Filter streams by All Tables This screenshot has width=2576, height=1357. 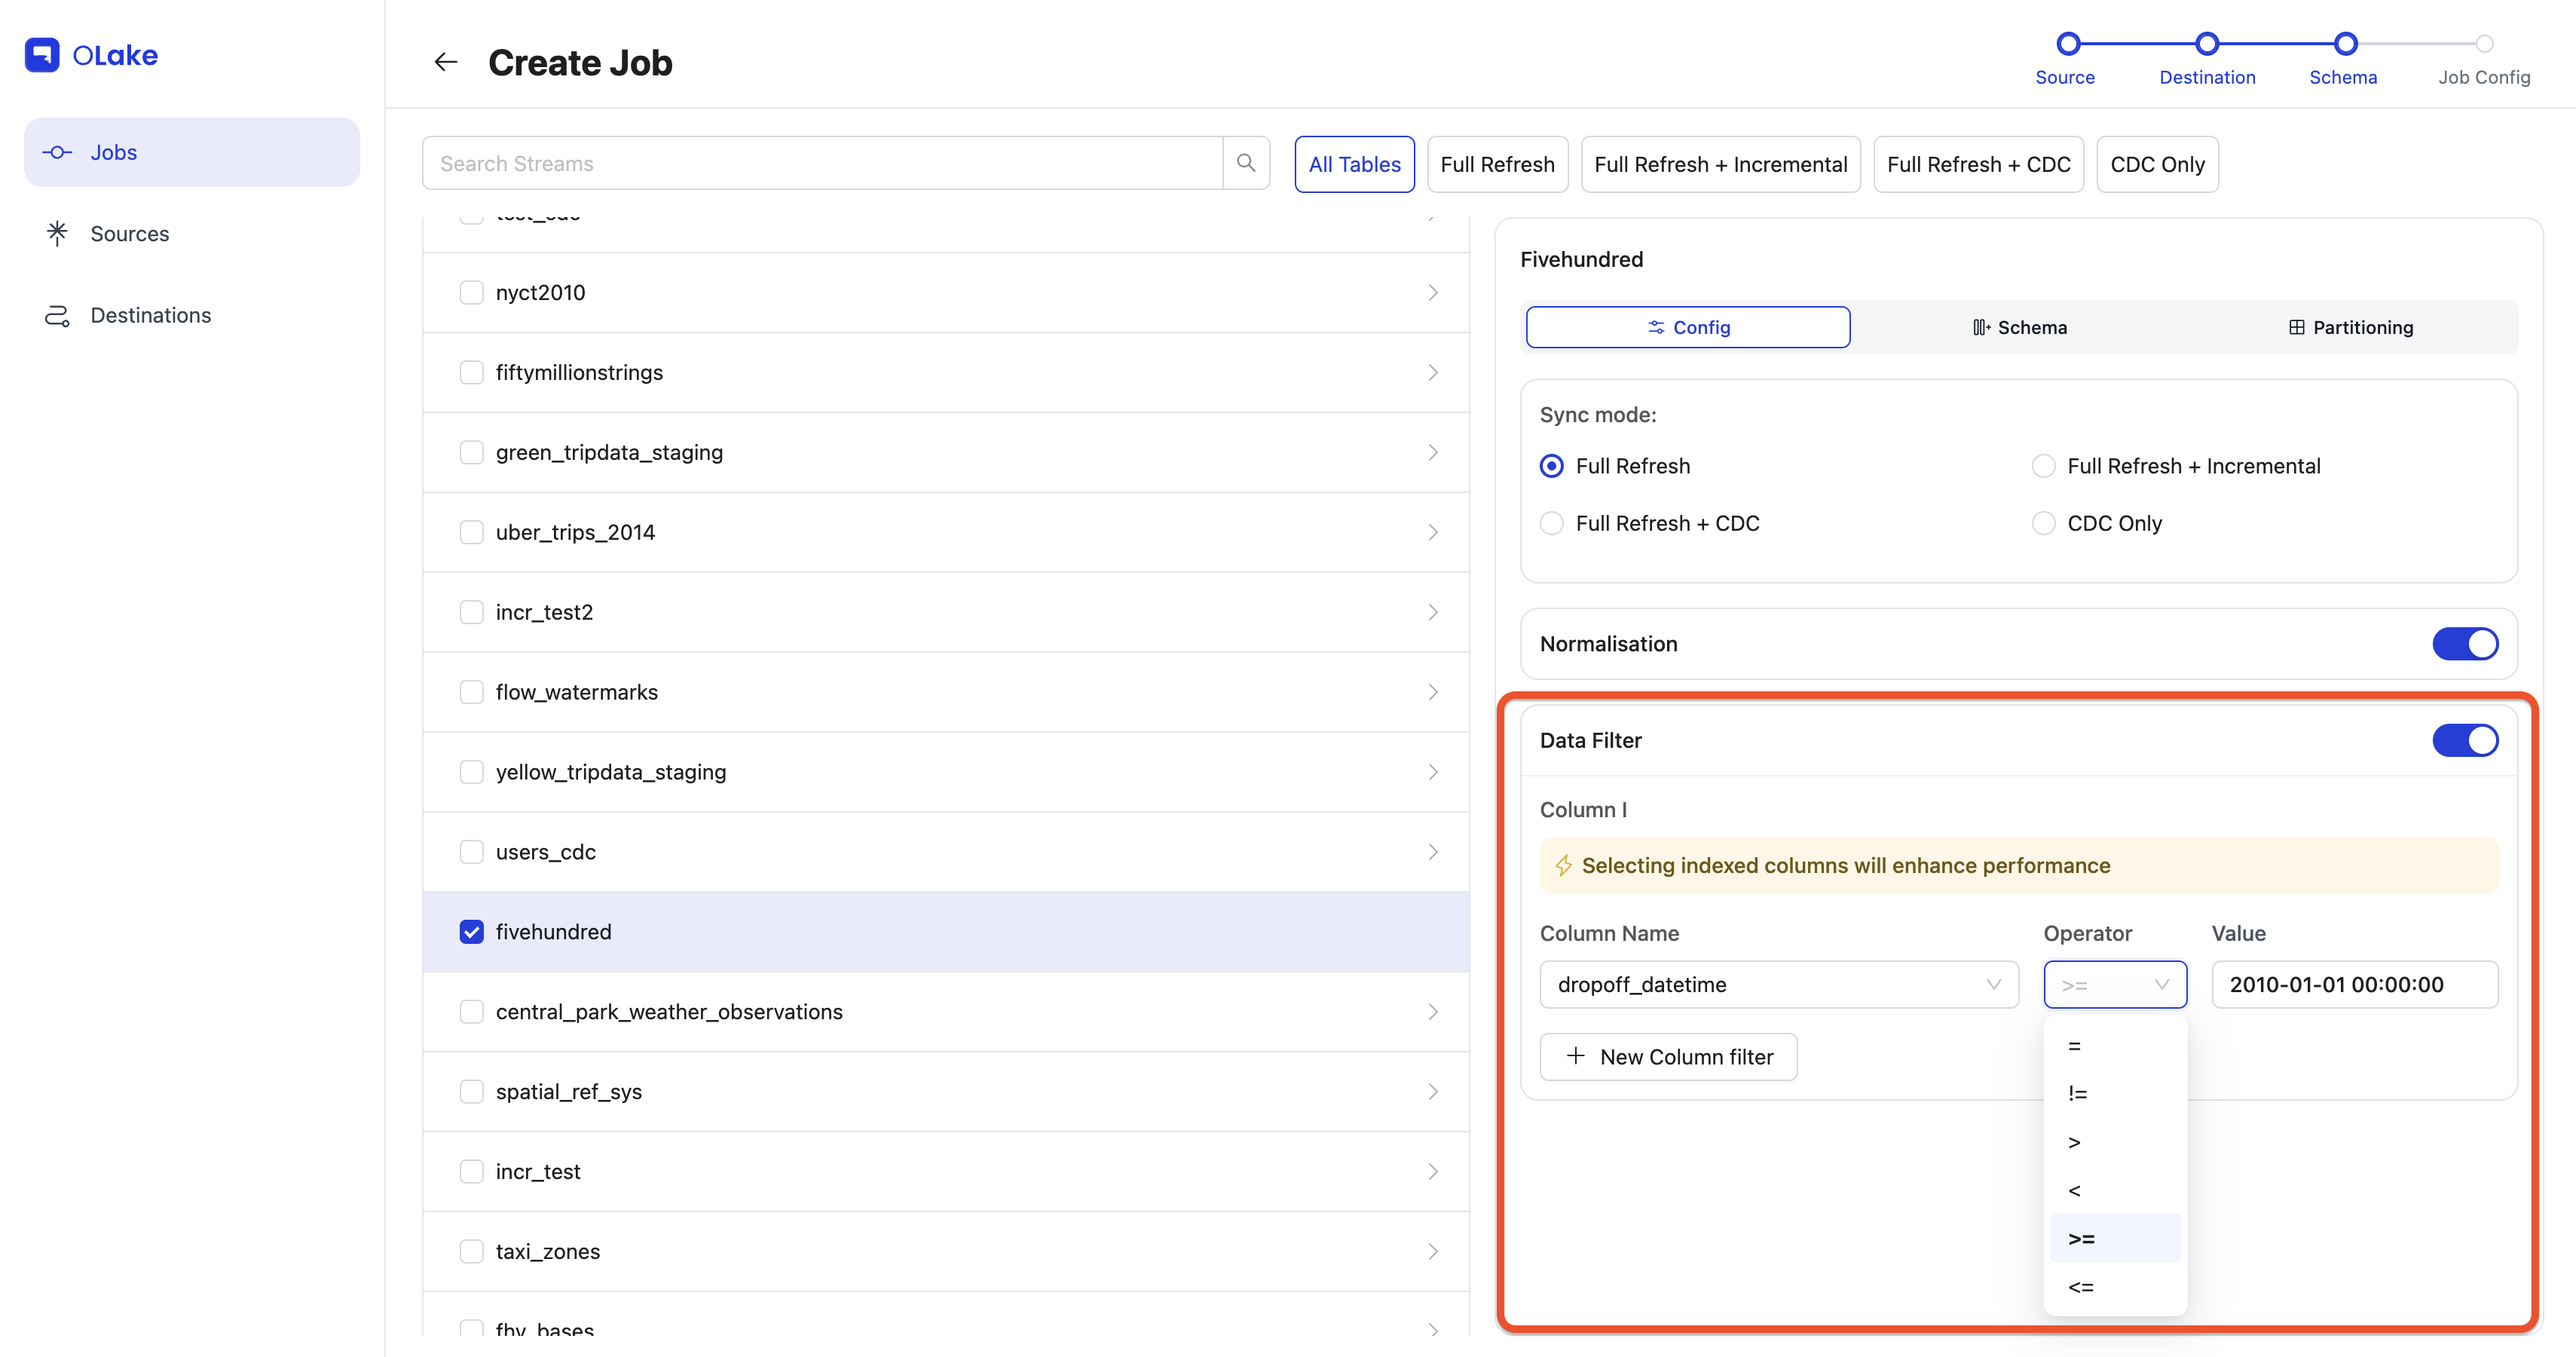click(x=1355, y=164)
